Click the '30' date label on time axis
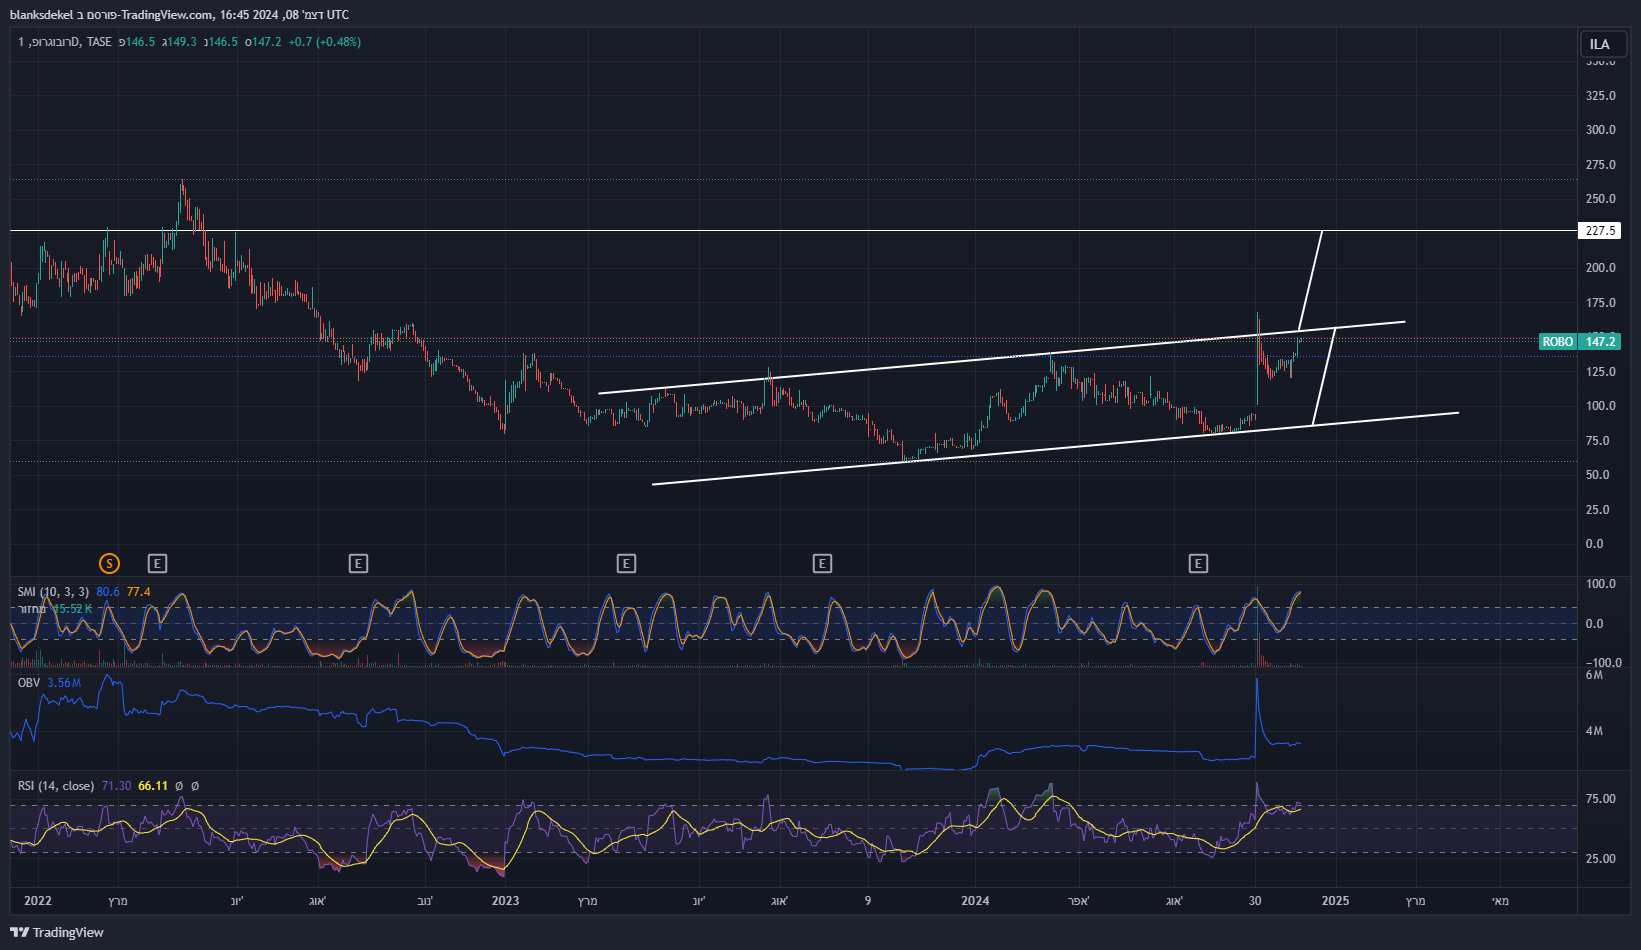Viewport: 1641px width, 950px height. tap(1255, 901)
